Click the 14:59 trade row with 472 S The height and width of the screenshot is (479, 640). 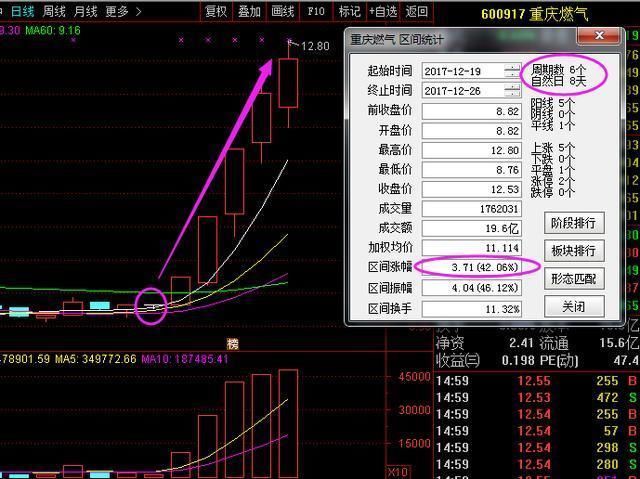click(536, 397)
